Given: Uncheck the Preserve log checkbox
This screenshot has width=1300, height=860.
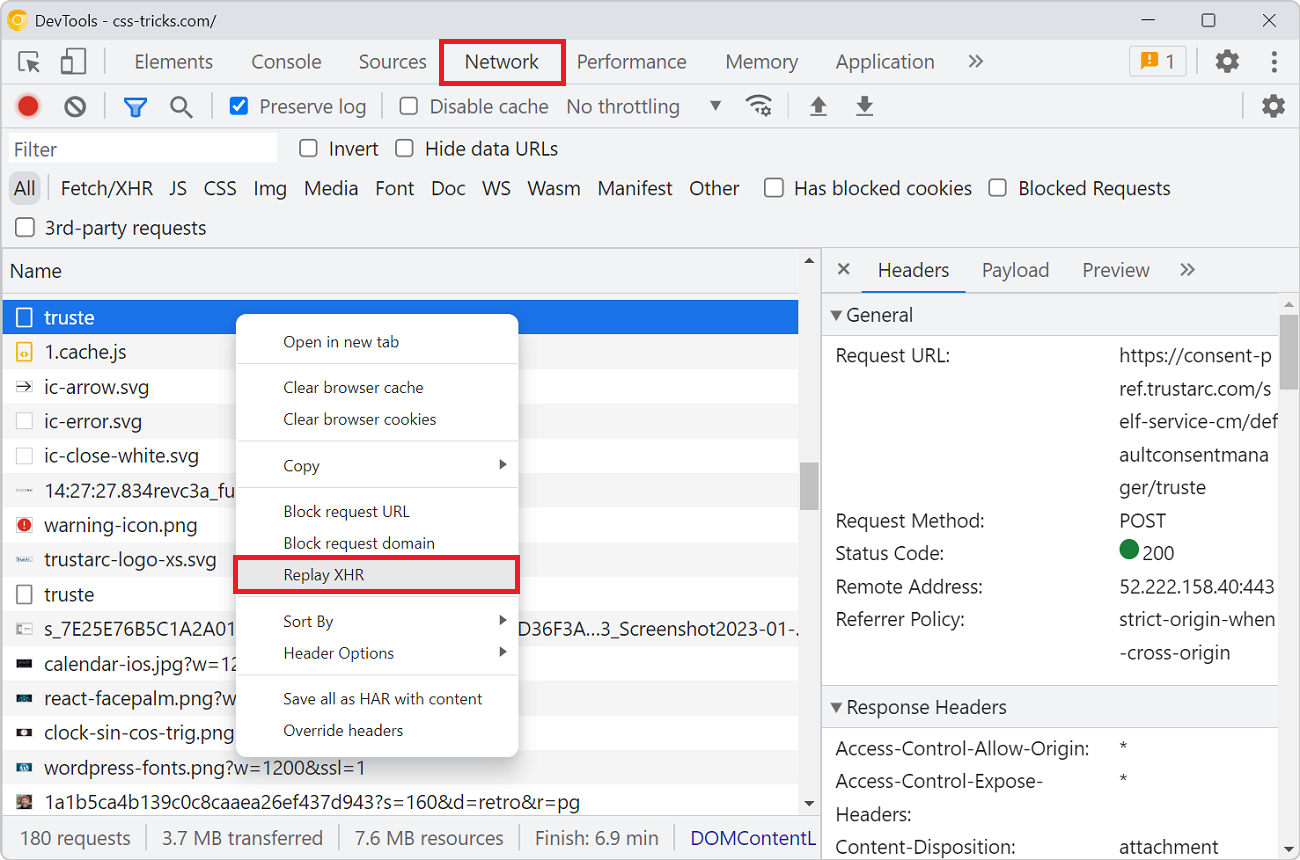Looking at the screenshot, I should click(x=238, y=106).
